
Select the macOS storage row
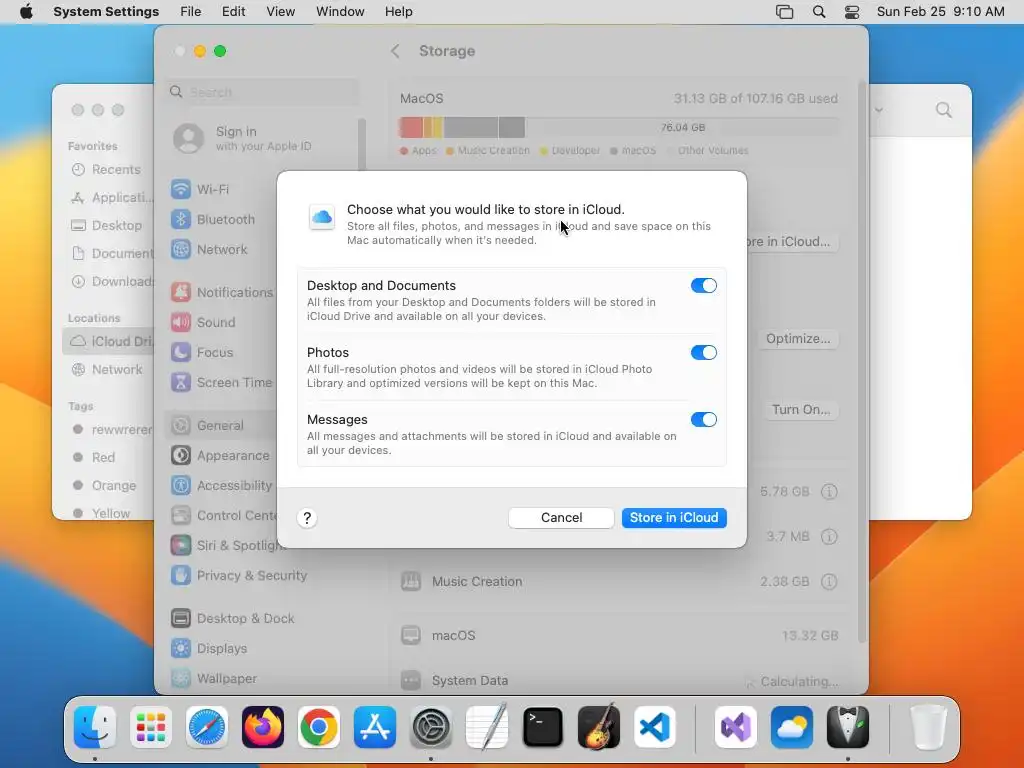click(x=619, y=635)
